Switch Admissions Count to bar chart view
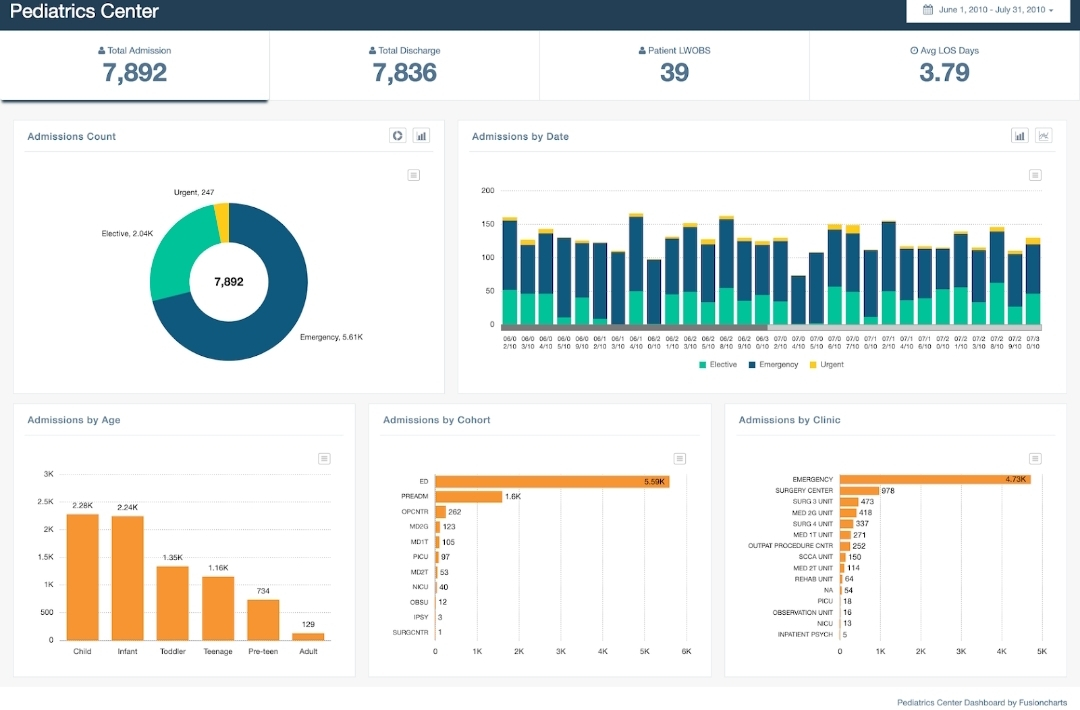Image resolution: width=1080 pixels, height=710 pixels. [421, 136]
